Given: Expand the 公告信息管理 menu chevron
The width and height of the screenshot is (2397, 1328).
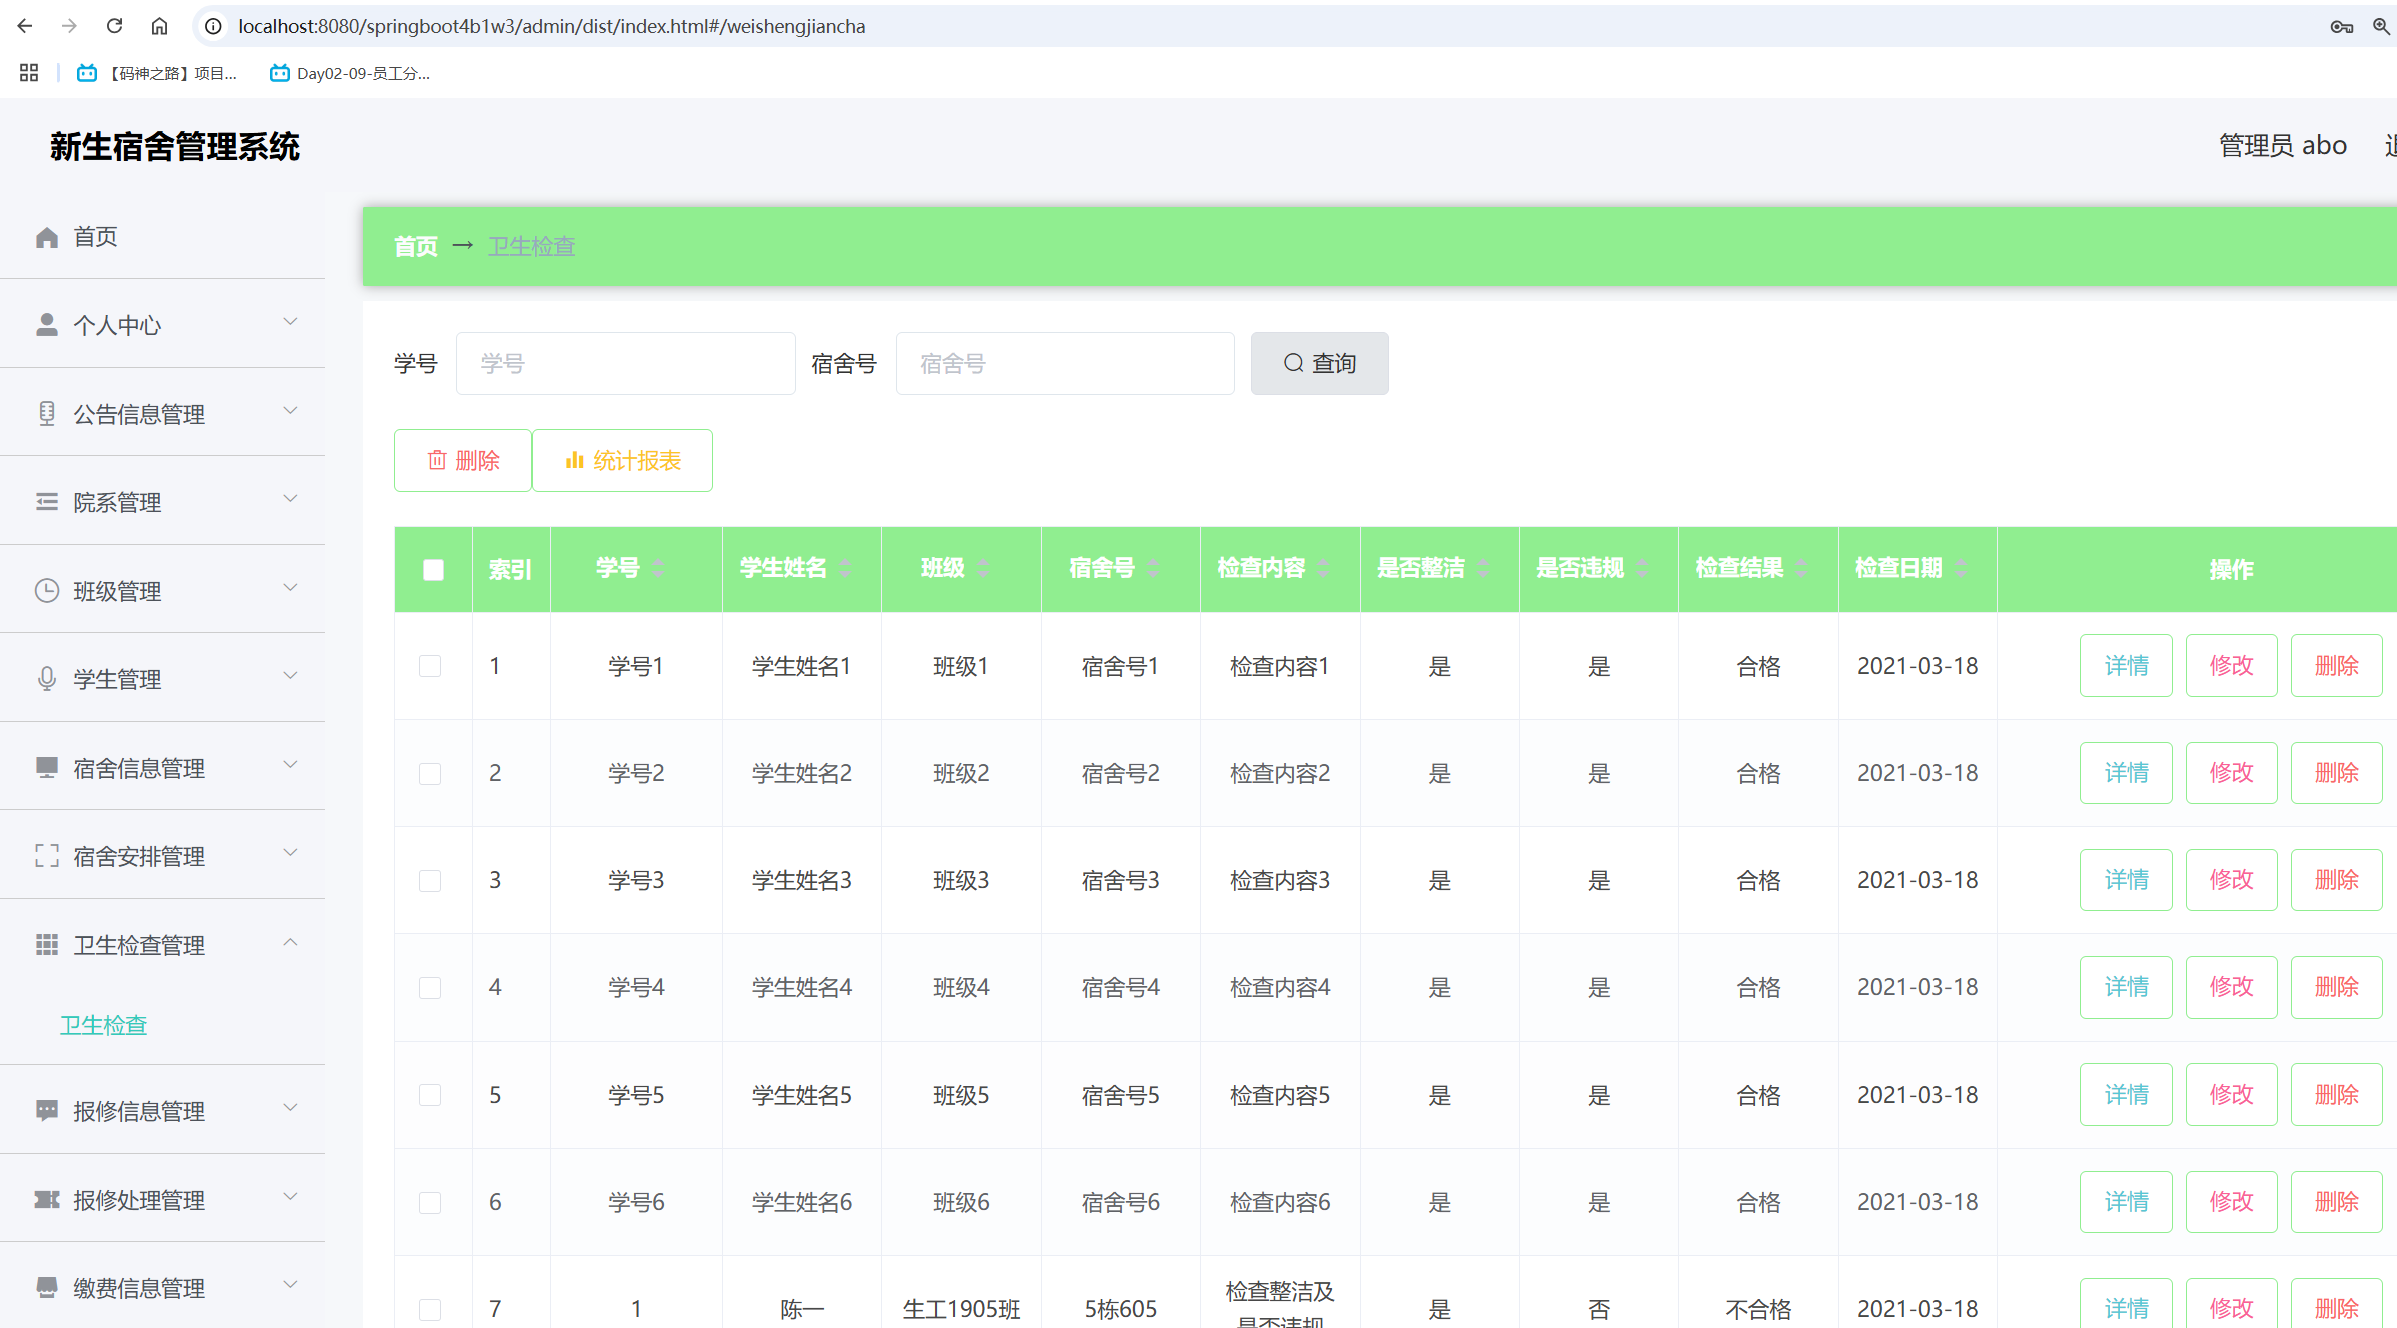Looking at the screenshot, I should 290,411.
